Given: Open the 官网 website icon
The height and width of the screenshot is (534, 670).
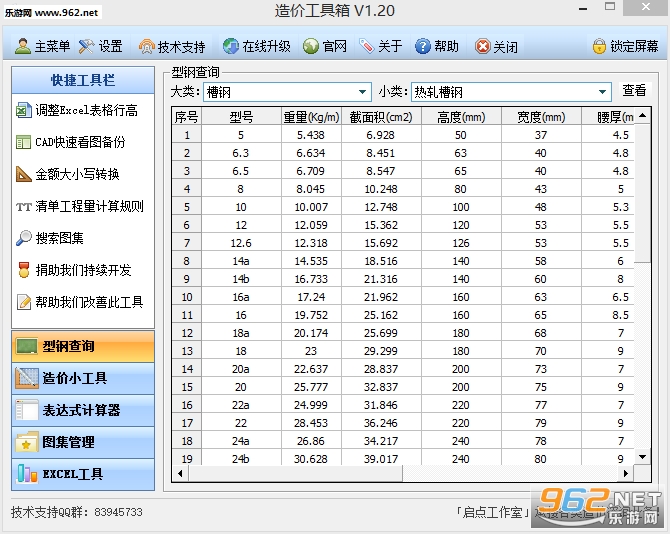Looking at the screenshot, I should coord(311,46).
